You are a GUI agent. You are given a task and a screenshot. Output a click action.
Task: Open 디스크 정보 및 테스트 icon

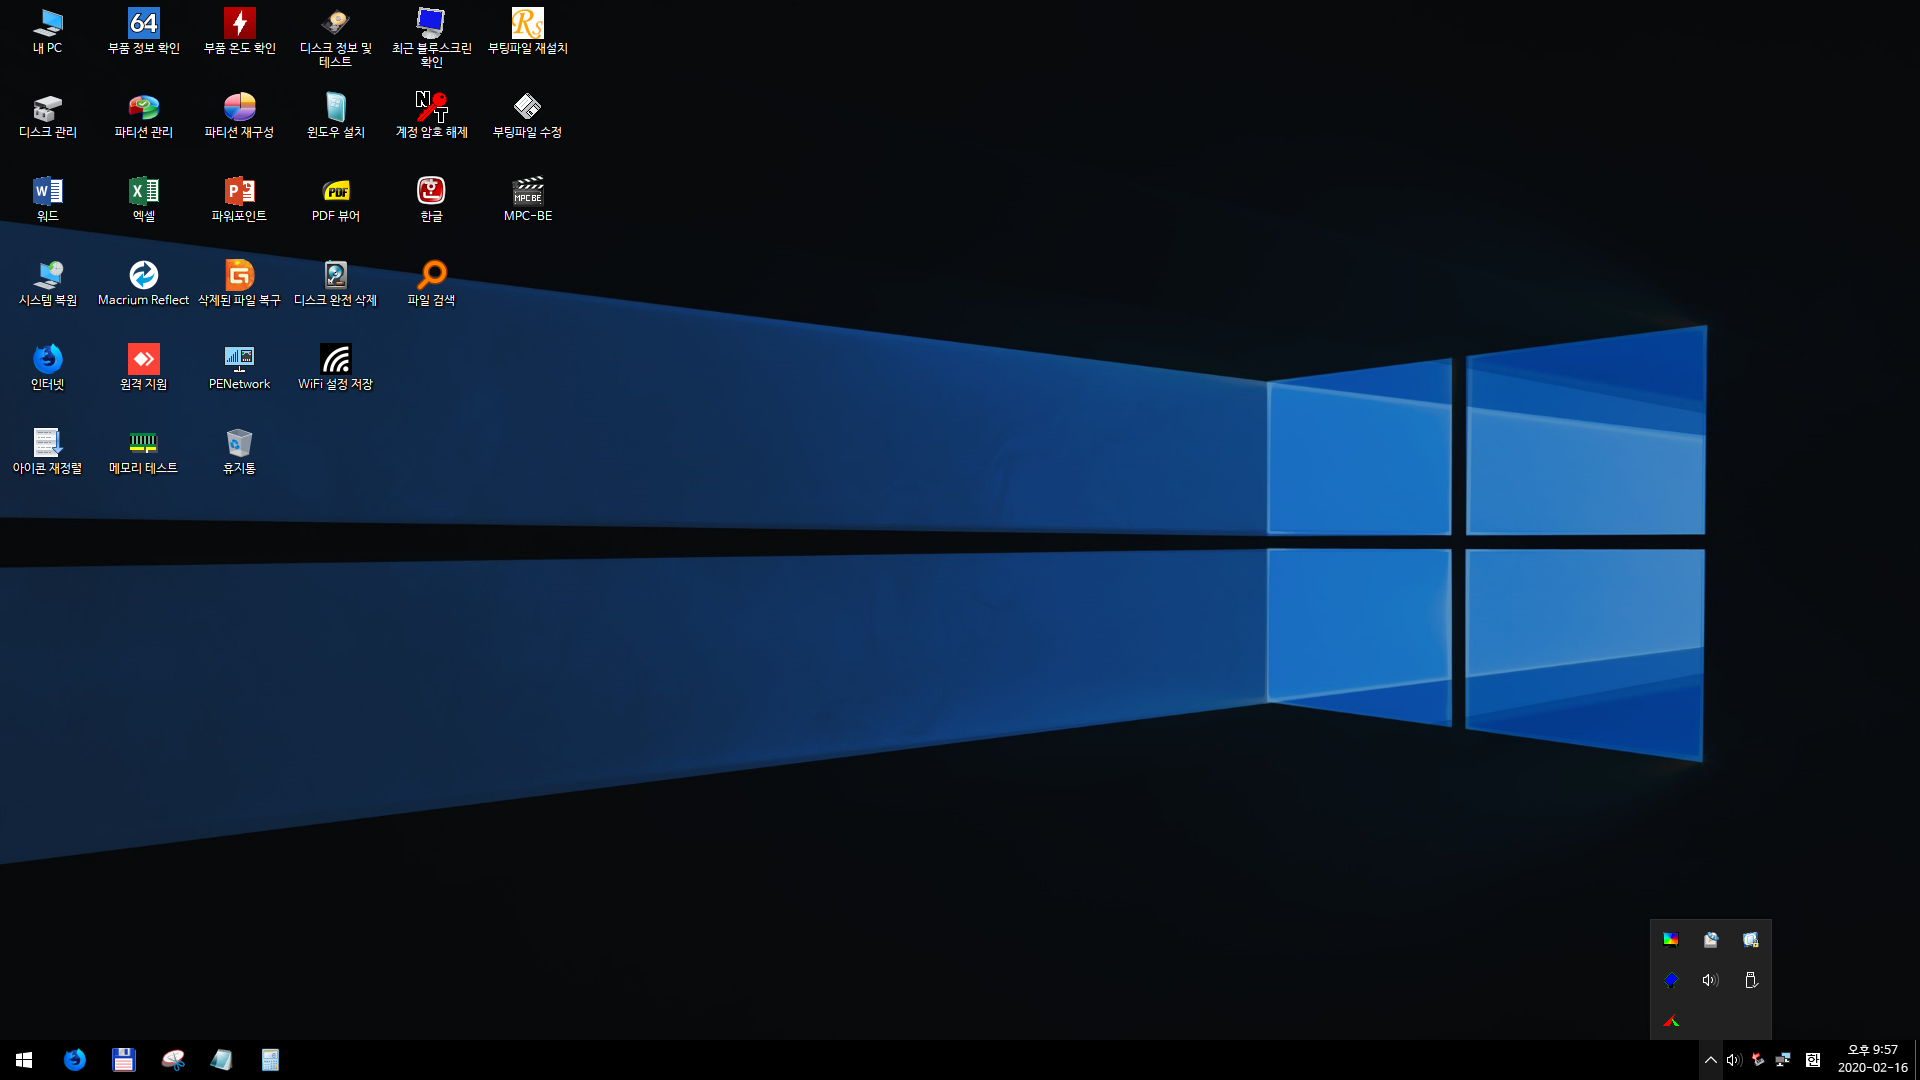point(335,38)
